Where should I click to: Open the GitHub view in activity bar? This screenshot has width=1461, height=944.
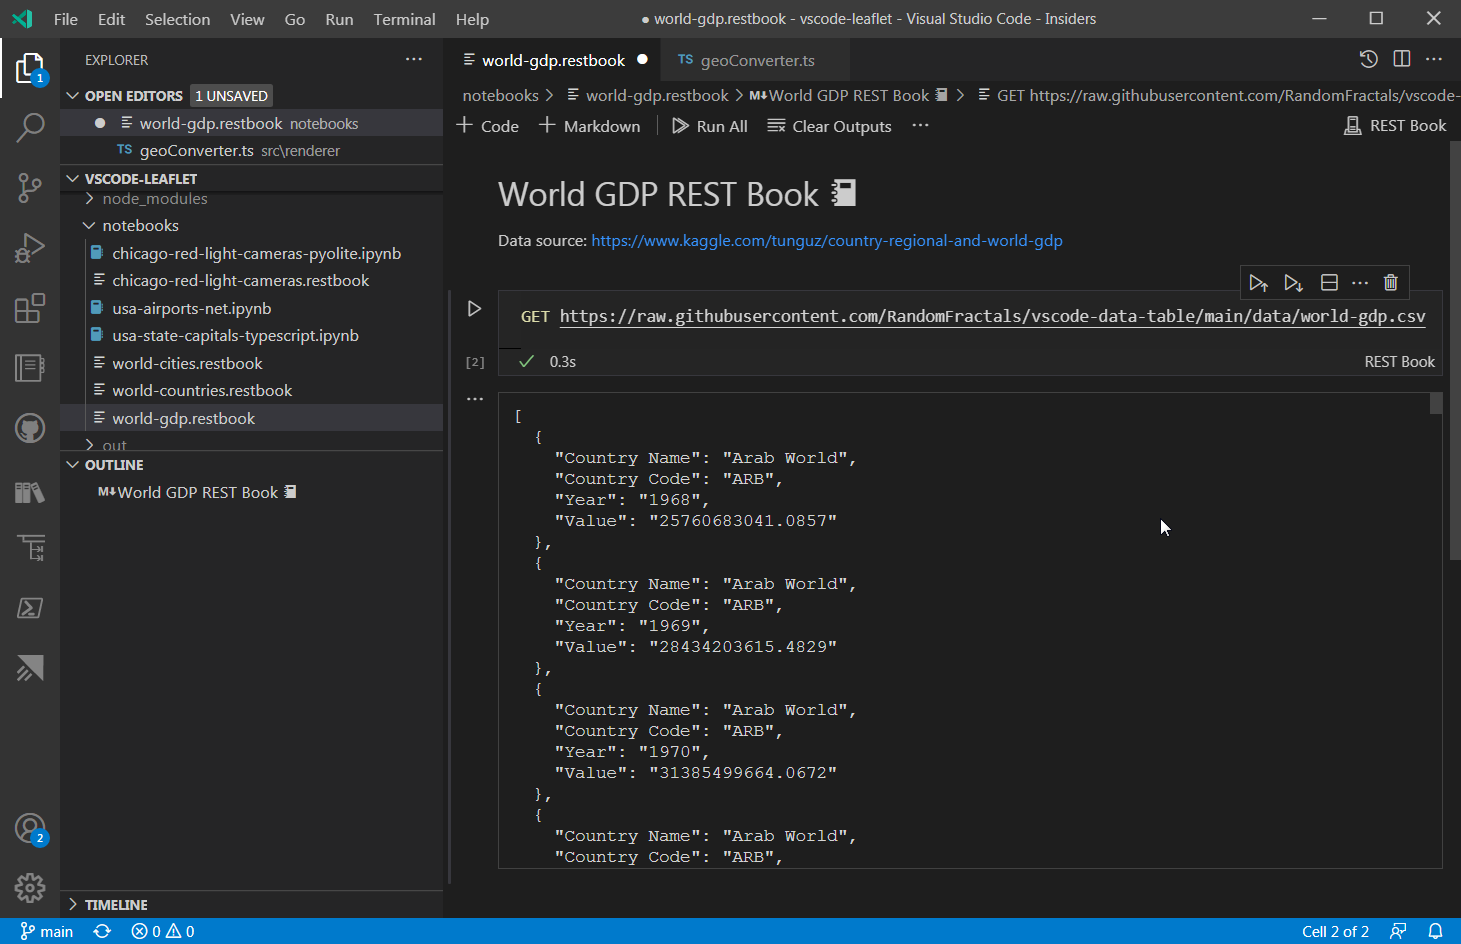click(x=30, y=429)
